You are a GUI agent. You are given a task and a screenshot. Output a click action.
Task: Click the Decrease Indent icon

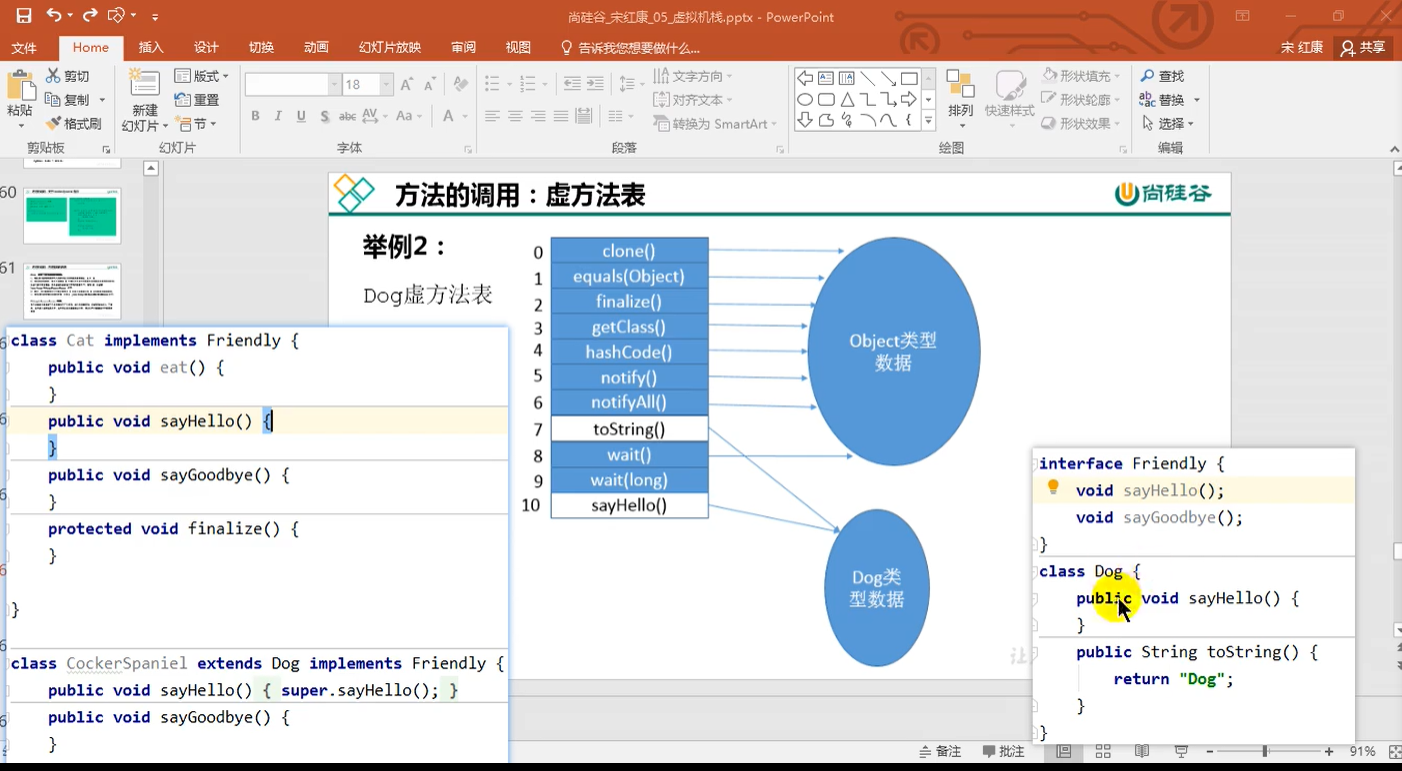coord(572,84)
